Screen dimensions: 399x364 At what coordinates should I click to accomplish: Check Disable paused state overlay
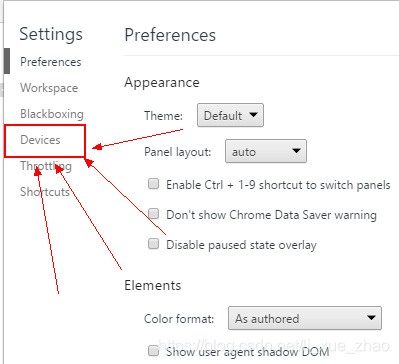tap(153, 244)
